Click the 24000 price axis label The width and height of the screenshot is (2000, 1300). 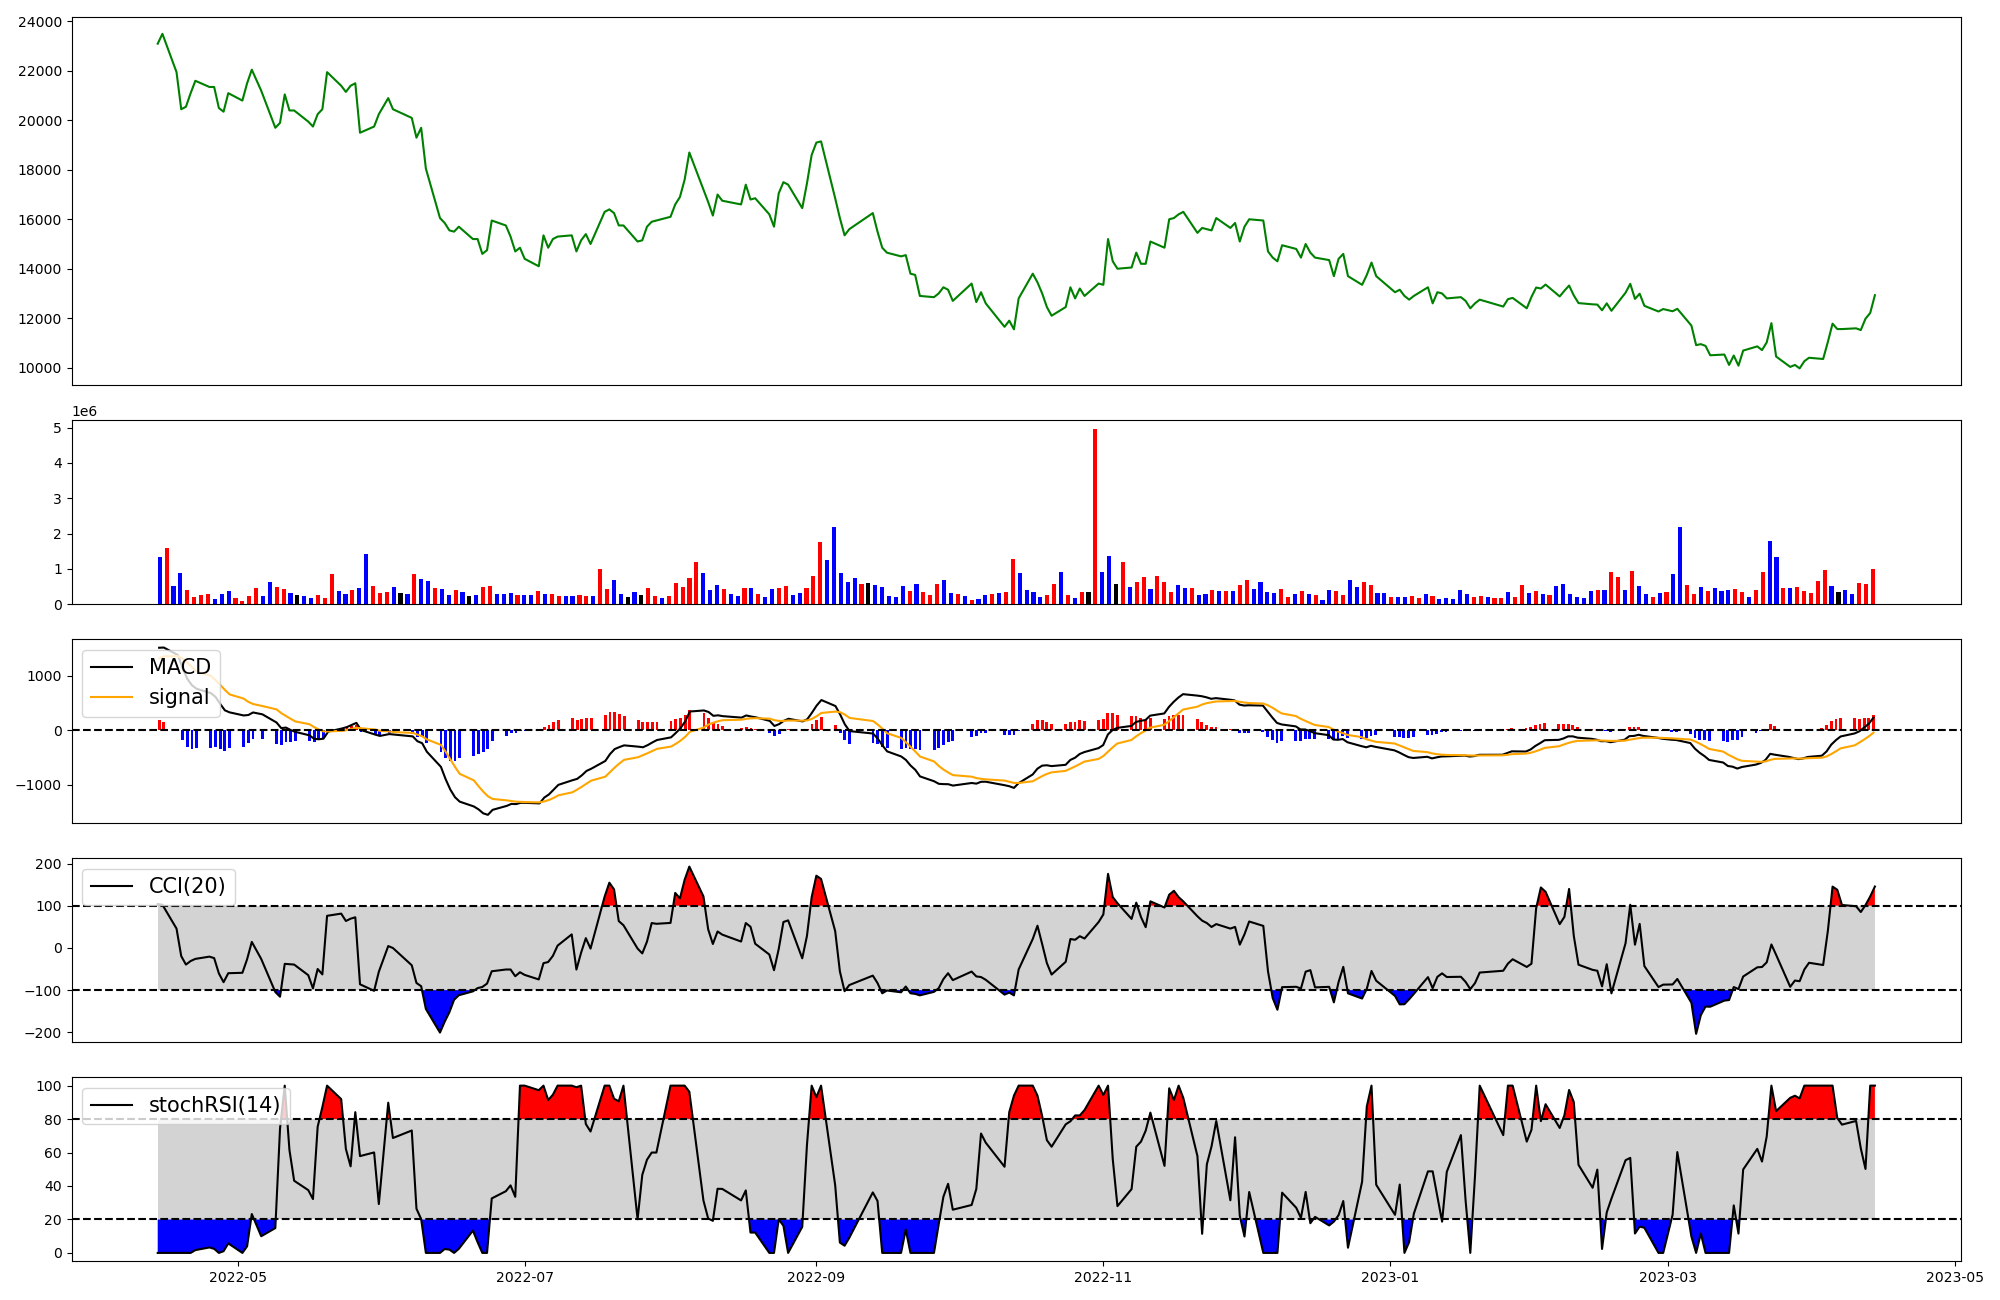tap(40, 22)
